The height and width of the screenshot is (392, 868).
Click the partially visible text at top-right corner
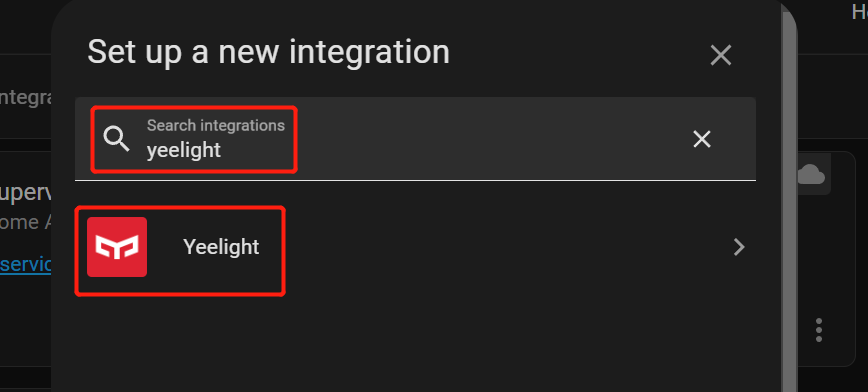pos(859,11)
